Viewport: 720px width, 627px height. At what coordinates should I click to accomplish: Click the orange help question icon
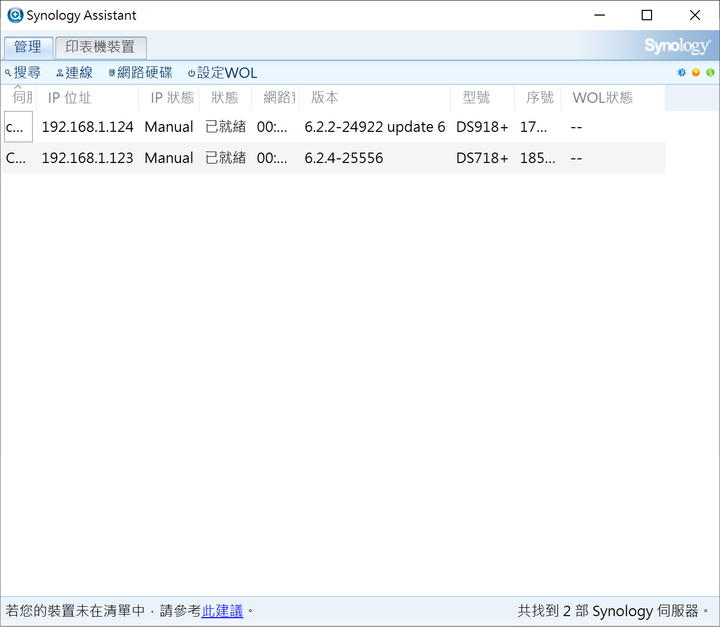[696, 73]
